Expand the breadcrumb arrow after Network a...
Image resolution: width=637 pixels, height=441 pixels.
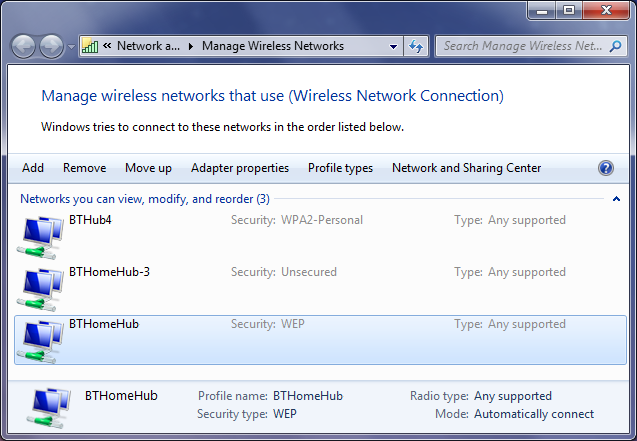tap(191, 46)
